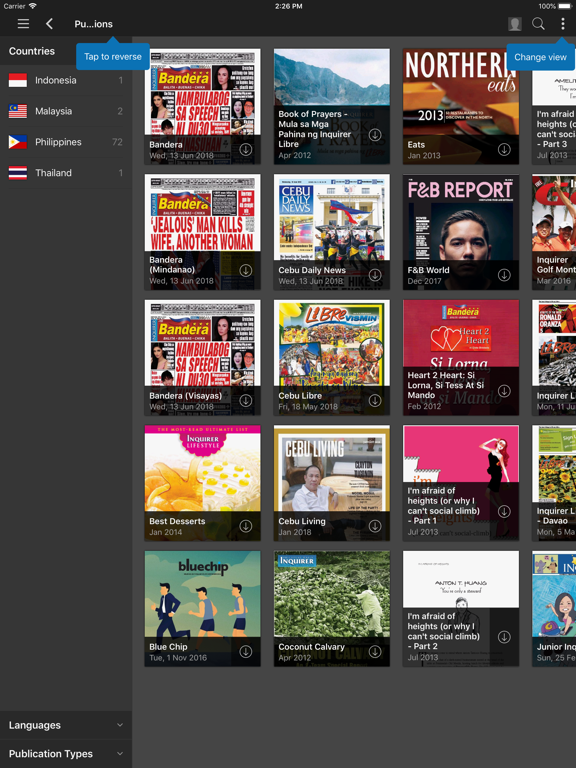Expand the Languages filter section
Viewport: 576px width, 768px height.
click(66, 725)
